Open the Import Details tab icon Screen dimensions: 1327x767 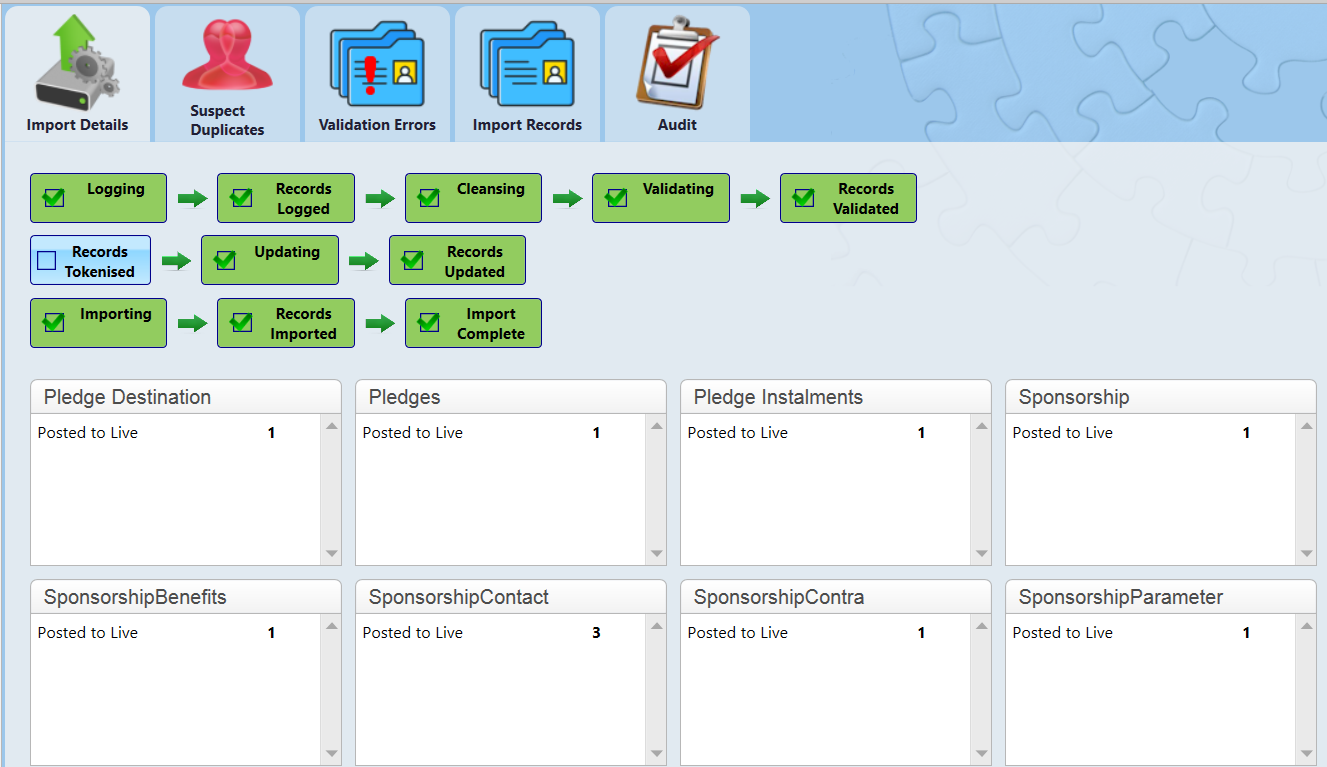pyautogui.click(x=77, y=62)
